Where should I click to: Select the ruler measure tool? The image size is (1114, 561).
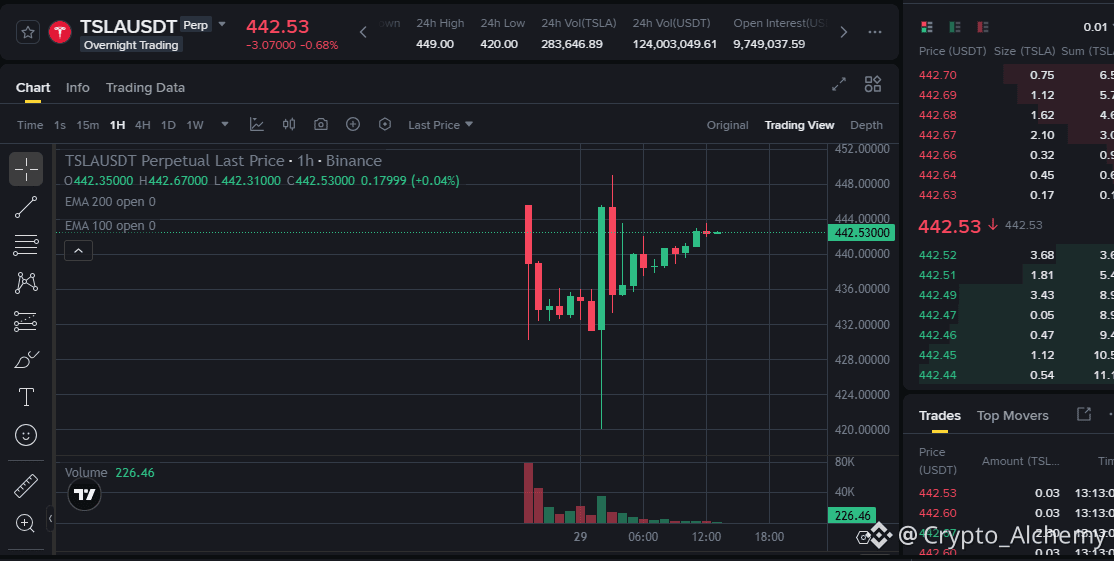point(26,486)
